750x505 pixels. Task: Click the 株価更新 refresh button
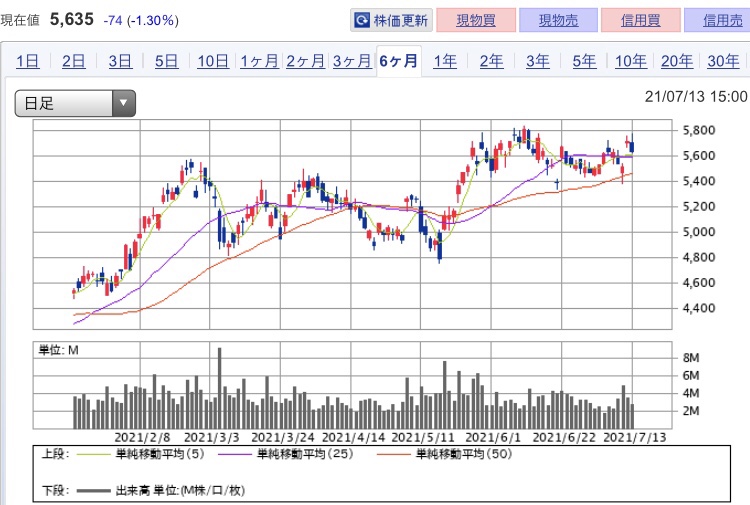pos(391,20)
